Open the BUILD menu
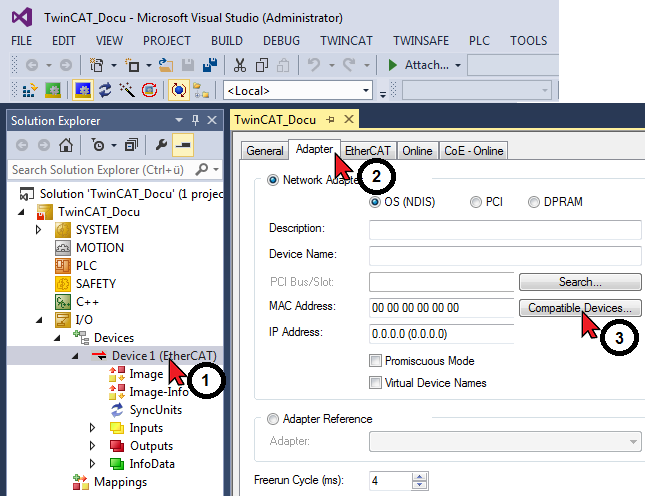Viewport: 645px width, 496px height. pyautogui.click(x=227, y=41)
